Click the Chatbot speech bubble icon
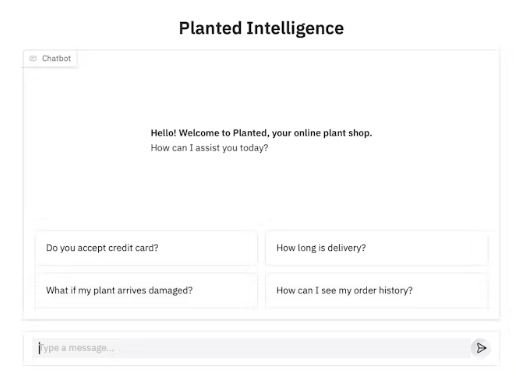516x382 pixels. (33, 59)
